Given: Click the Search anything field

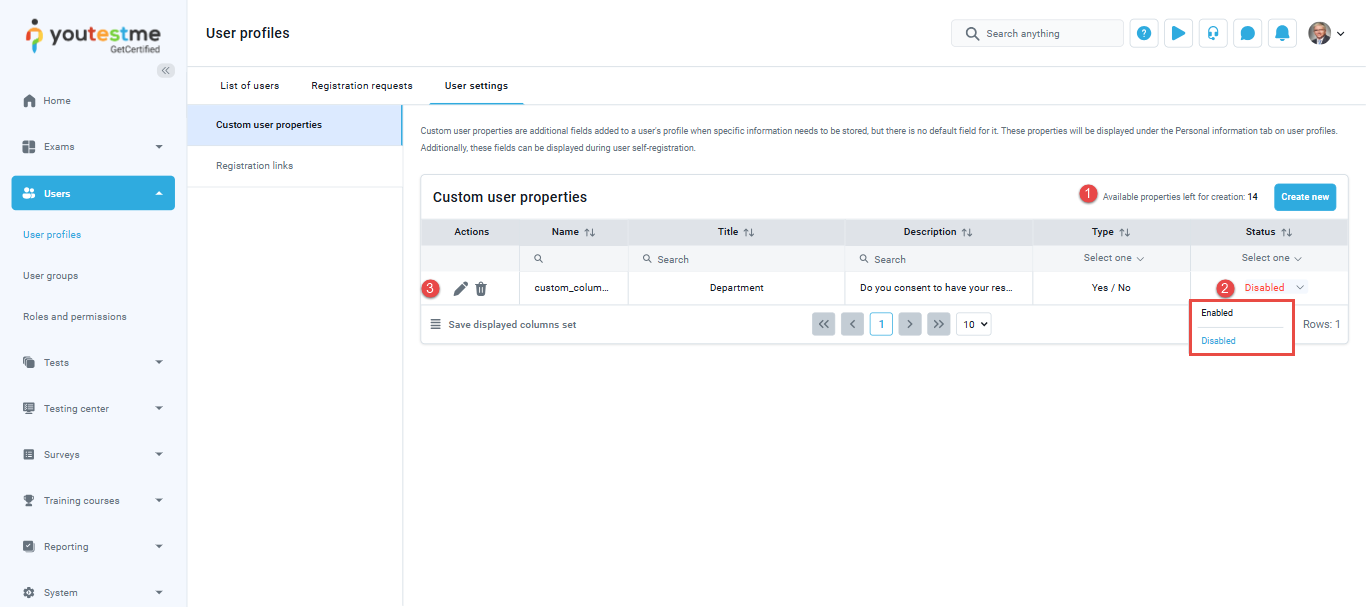Looking at the screenshot, I should point(1037,33).
